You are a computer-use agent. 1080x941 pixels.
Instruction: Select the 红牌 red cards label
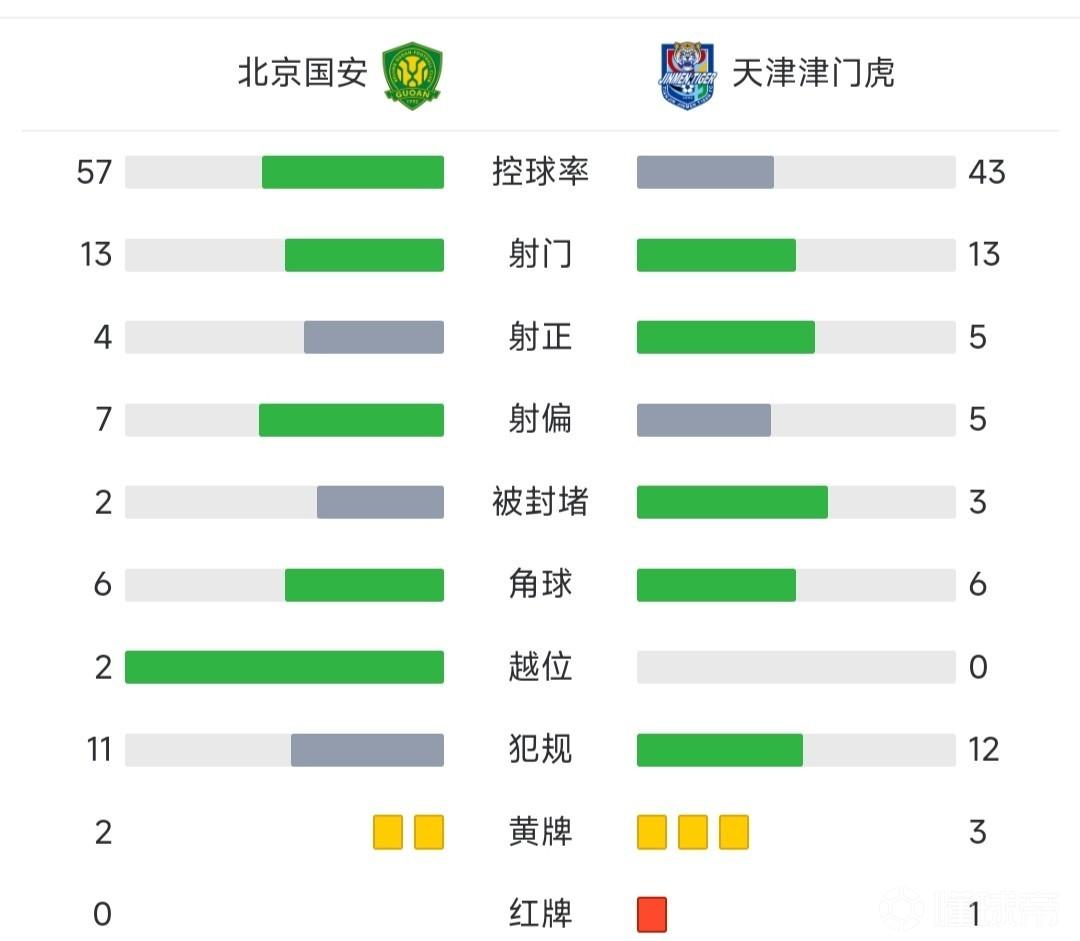(540, 914)
